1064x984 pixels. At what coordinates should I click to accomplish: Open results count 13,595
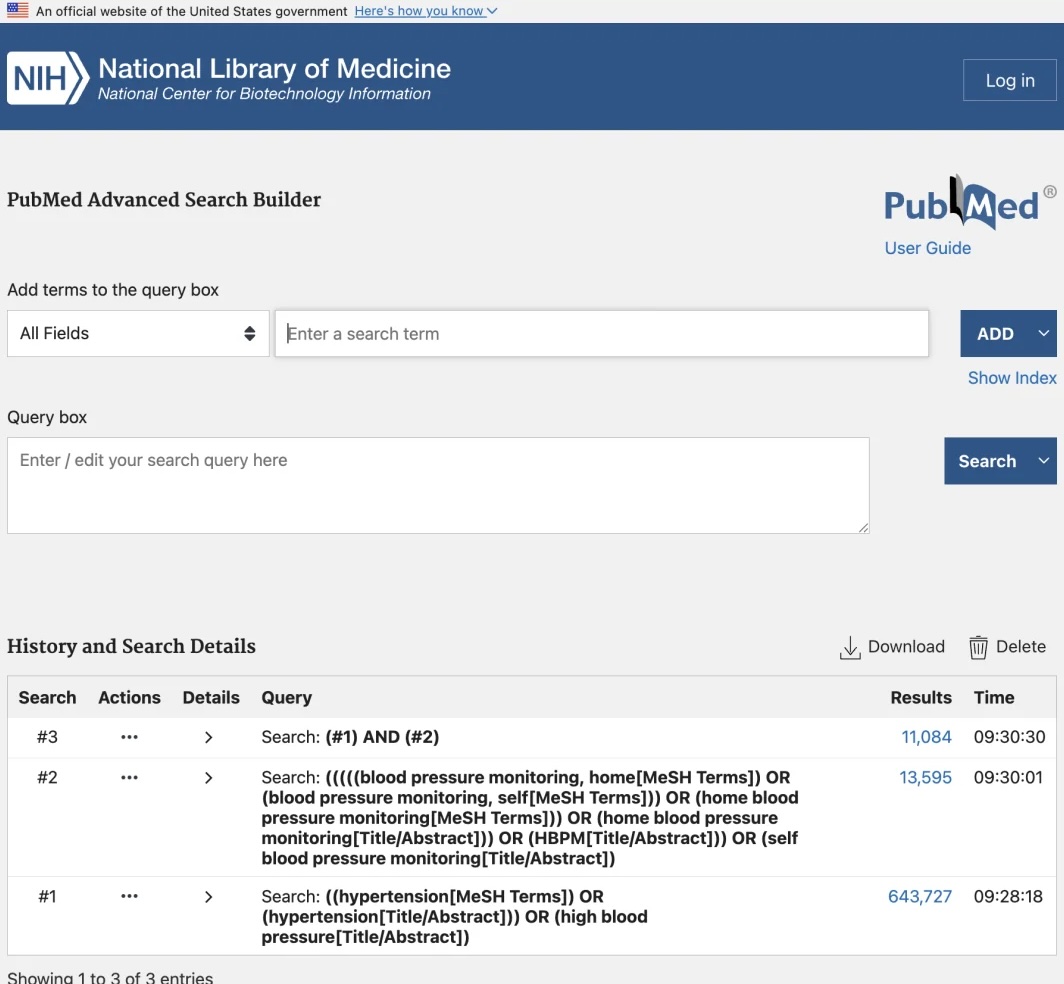(x=926, y=778)
